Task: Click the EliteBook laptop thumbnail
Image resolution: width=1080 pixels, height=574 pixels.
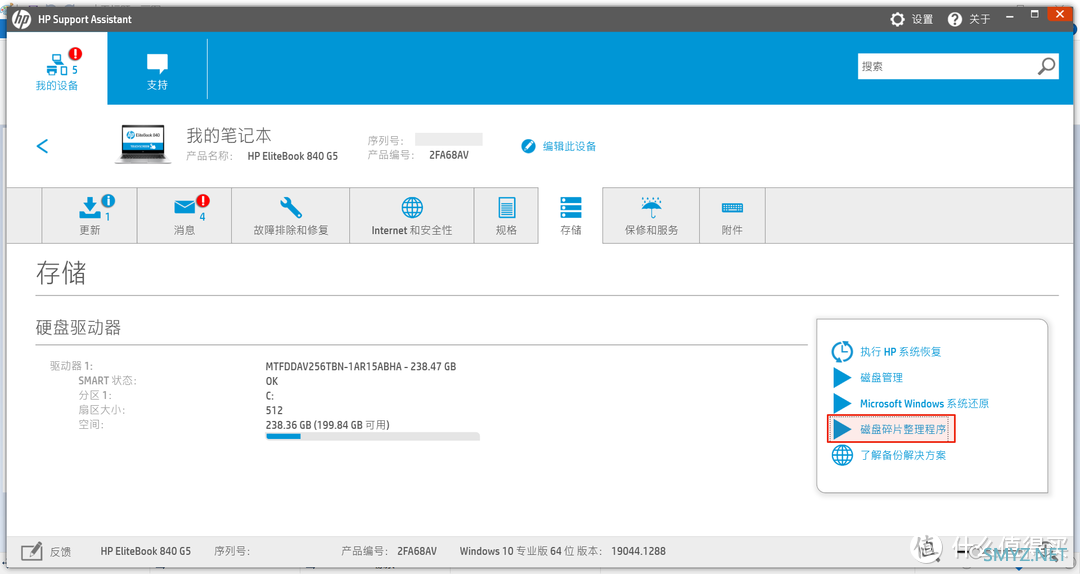Action: 143,144
